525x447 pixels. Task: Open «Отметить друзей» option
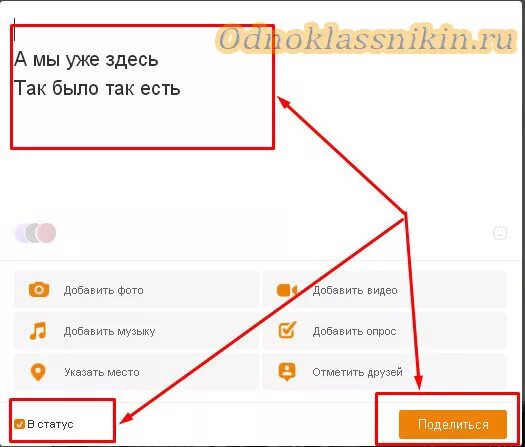pos(384,372)
